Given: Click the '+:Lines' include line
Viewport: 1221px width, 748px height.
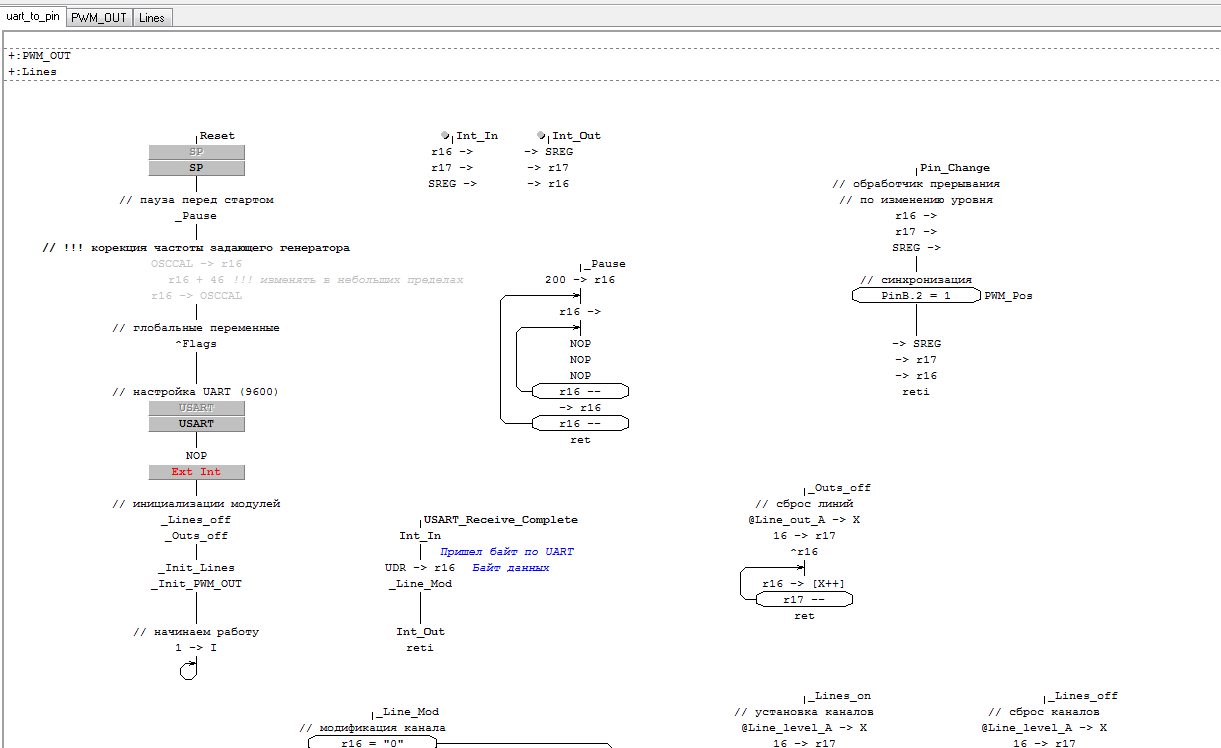Looking at the screenshot, I should click(x=33, y=72).
